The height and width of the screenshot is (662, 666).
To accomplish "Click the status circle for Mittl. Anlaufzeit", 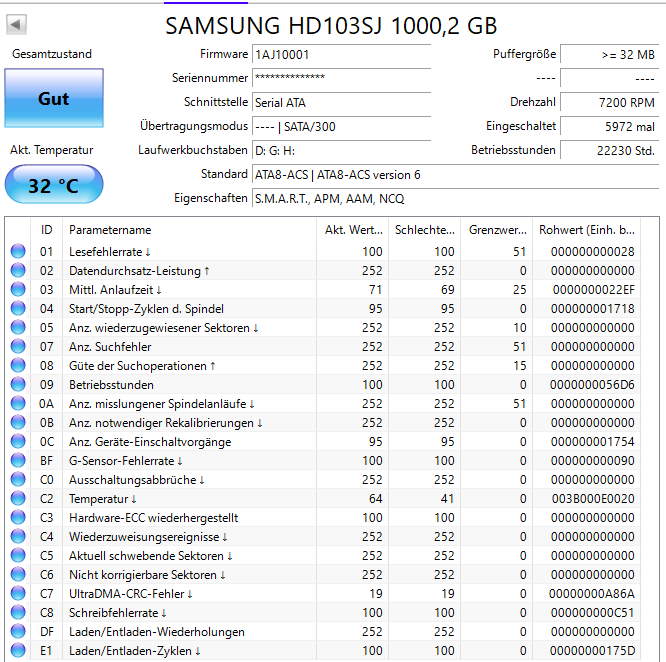I will coord(18,290).
